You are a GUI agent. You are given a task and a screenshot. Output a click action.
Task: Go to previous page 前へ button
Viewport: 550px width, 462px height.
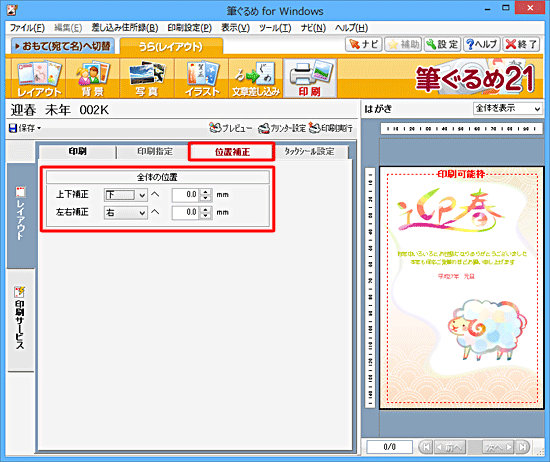click(x=450, y=447)
